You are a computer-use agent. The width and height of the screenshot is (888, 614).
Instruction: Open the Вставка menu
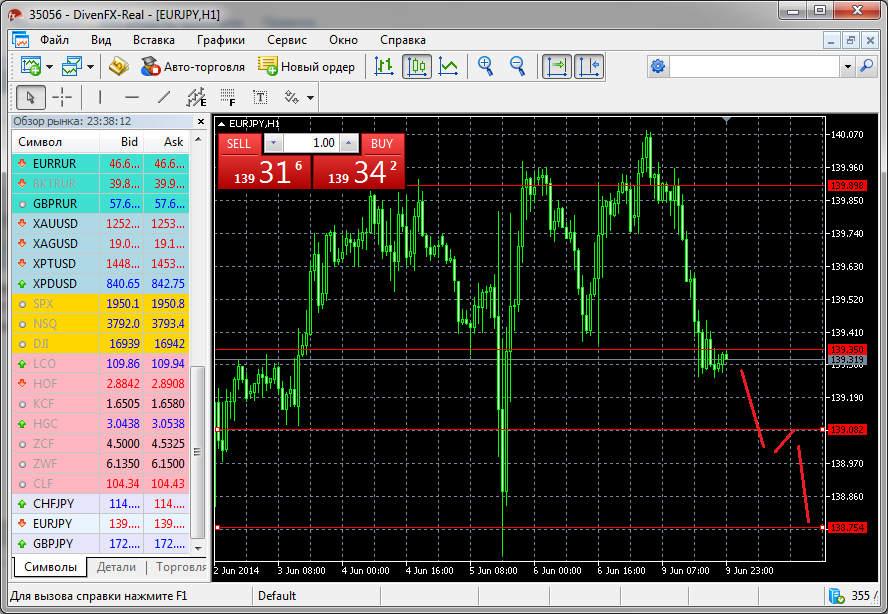tap(153, 40)
